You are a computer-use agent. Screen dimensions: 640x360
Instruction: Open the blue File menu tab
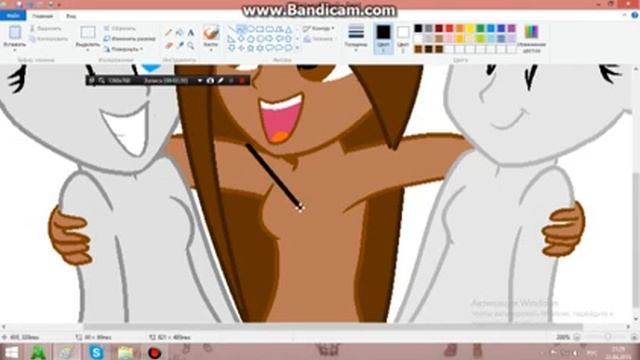(x=13, y=16)
